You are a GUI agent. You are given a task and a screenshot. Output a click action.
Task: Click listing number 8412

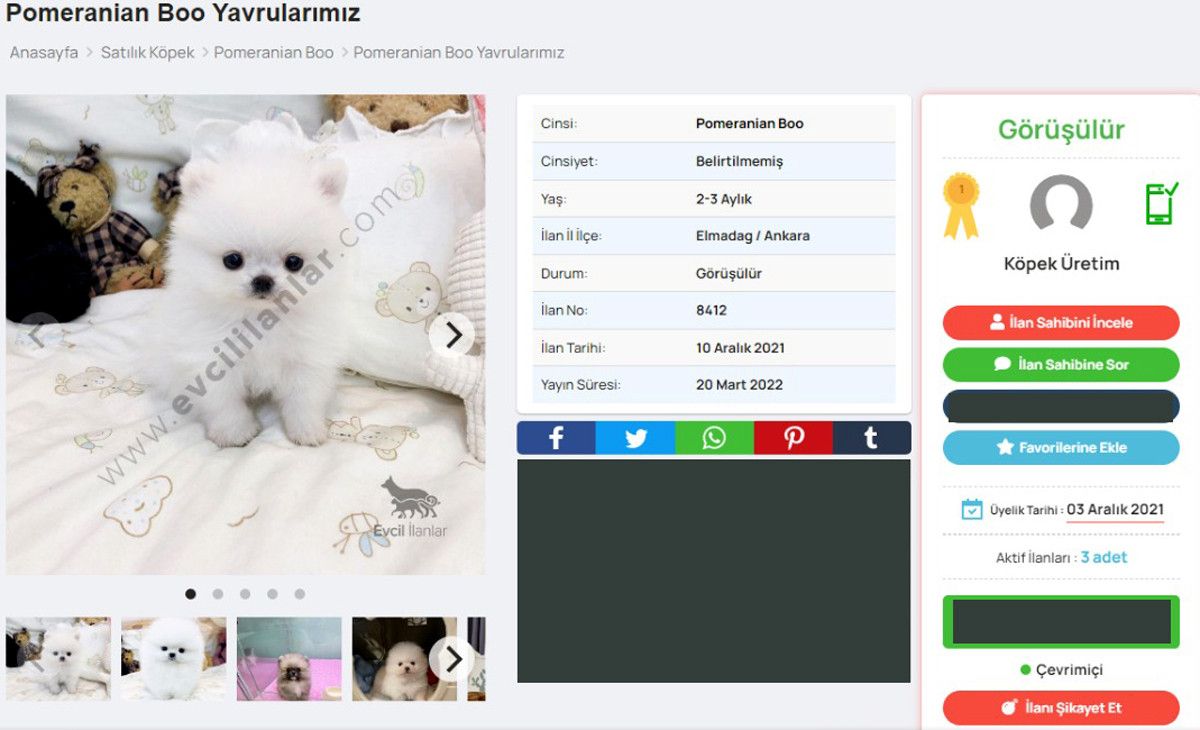click(x=711, y=310)
